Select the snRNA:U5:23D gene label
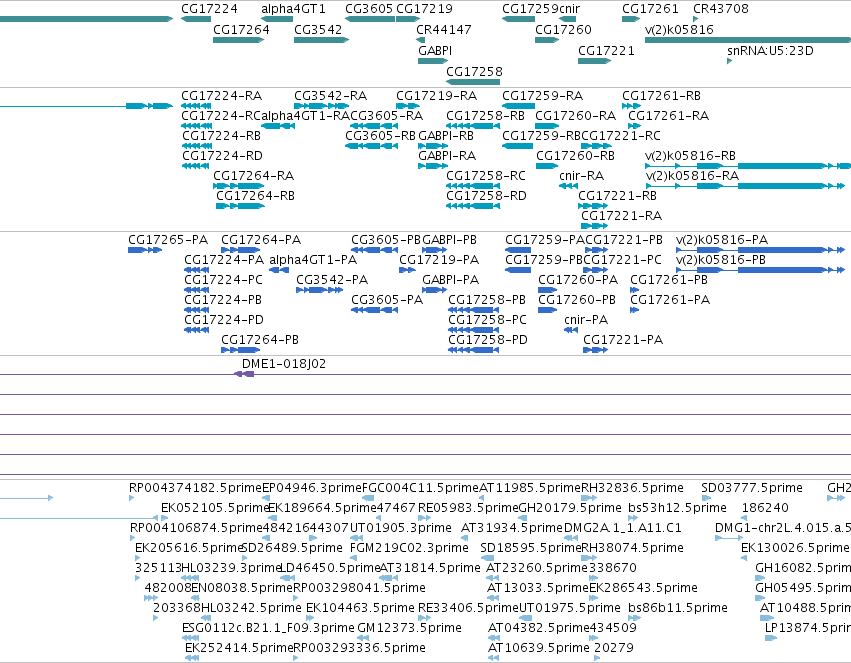This screenshot has width=851, height=663. (x=770, y=50)
